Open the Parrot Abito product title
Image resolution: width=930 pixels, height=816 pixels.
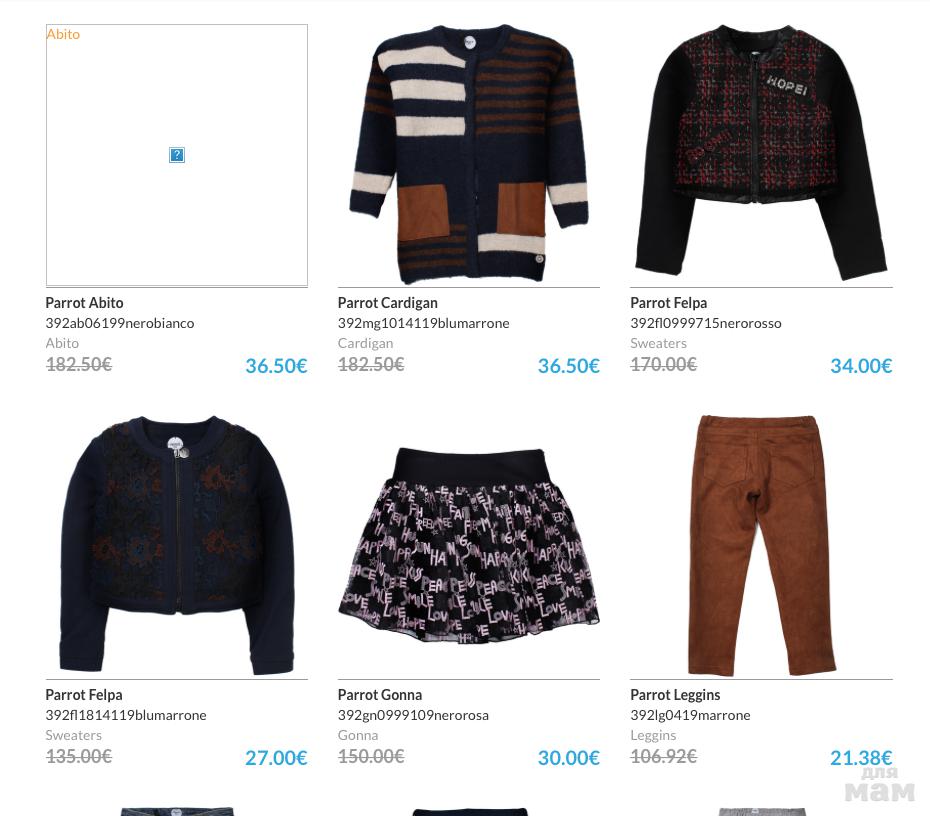(x=84, y=303)
